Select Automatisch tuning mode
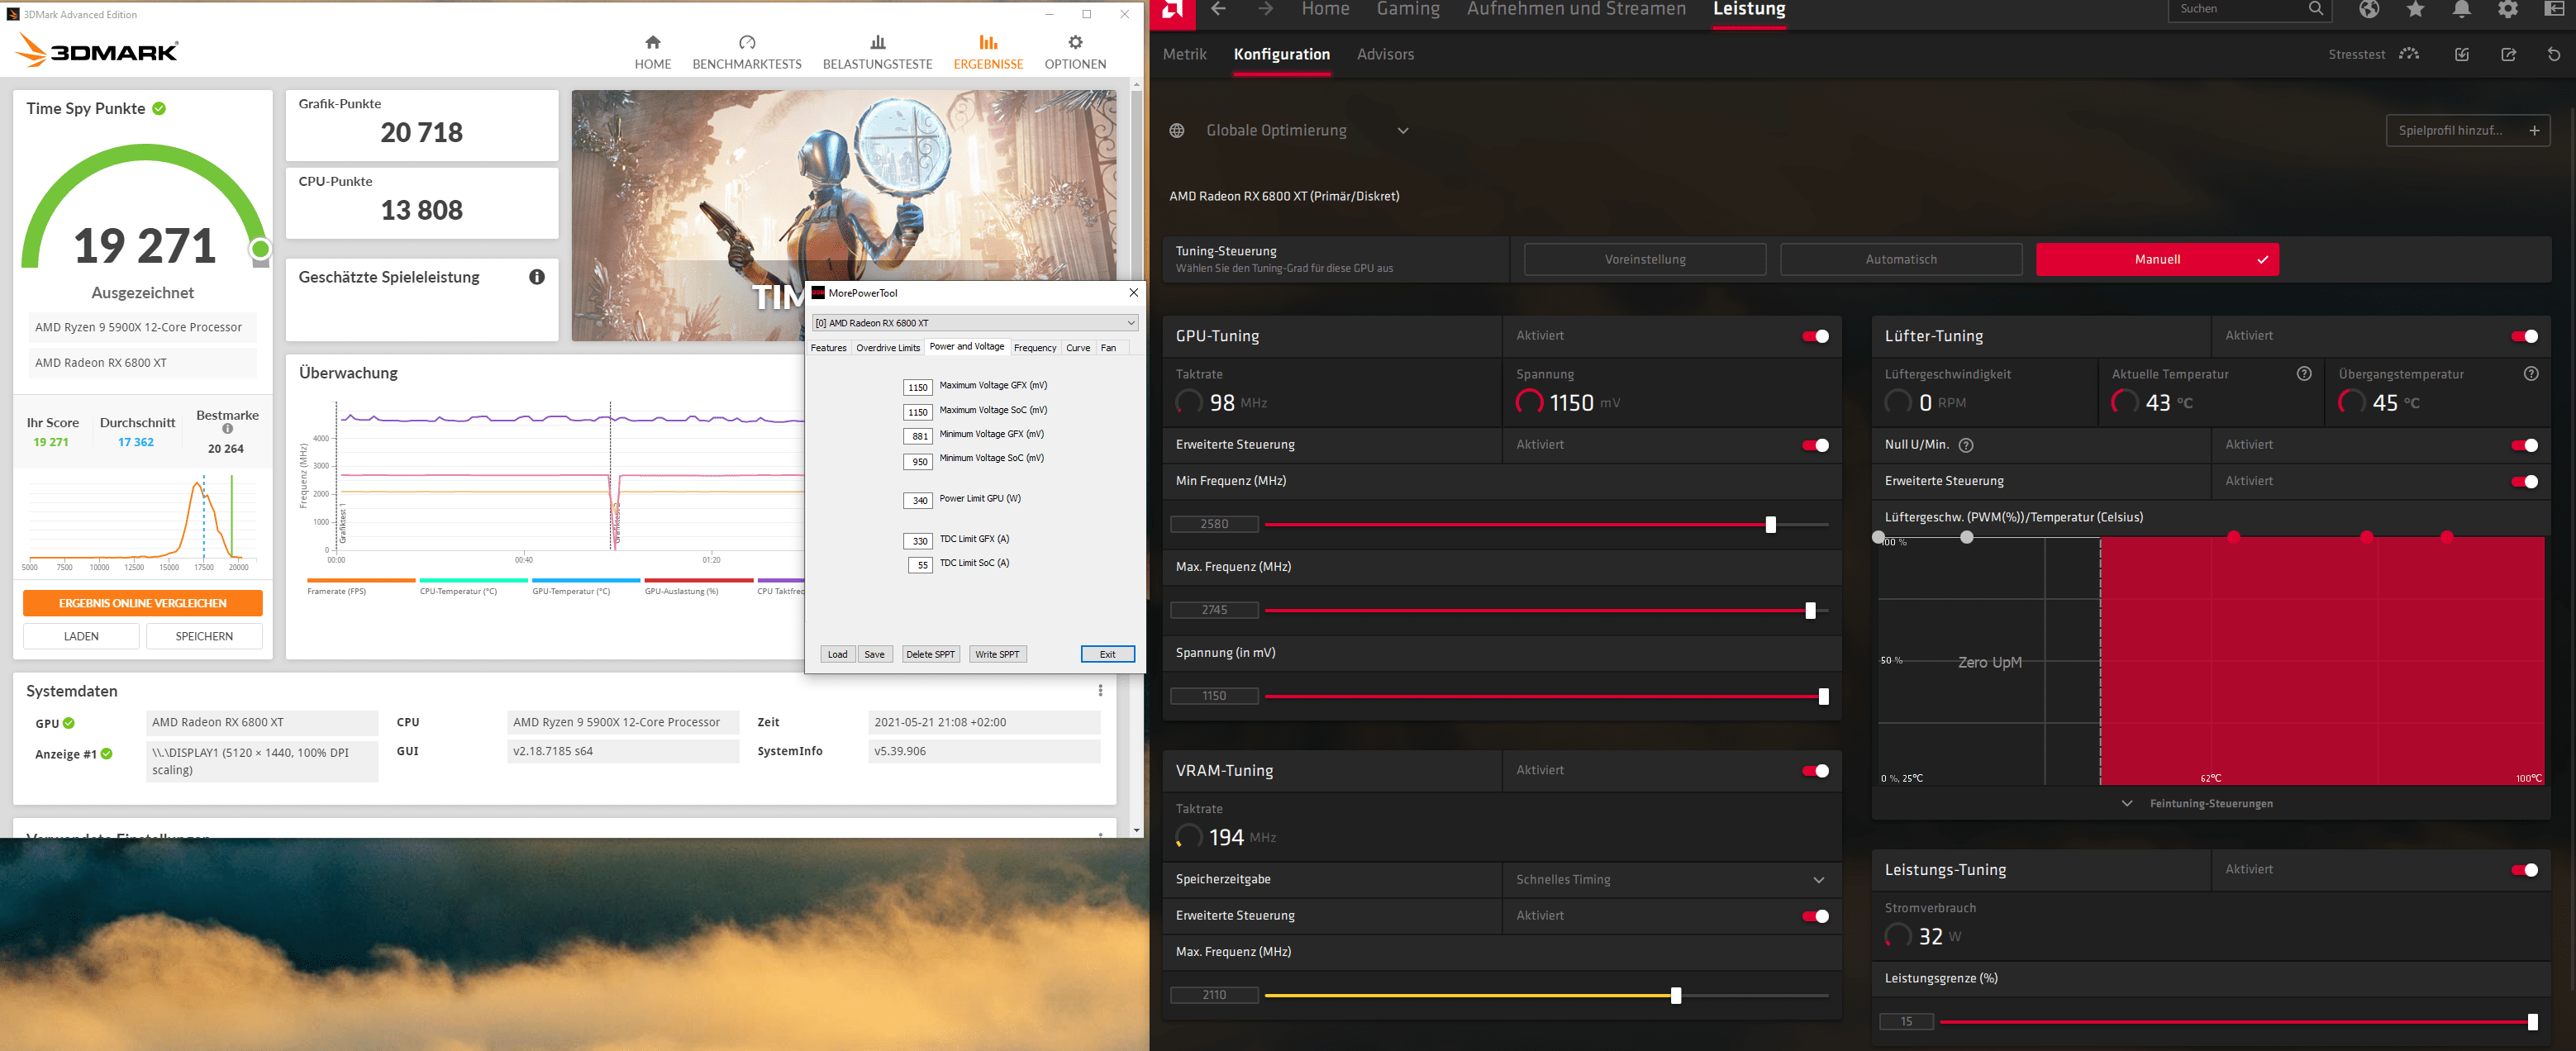The width and height of the screenshot is (2576, 1051). 1901,259
